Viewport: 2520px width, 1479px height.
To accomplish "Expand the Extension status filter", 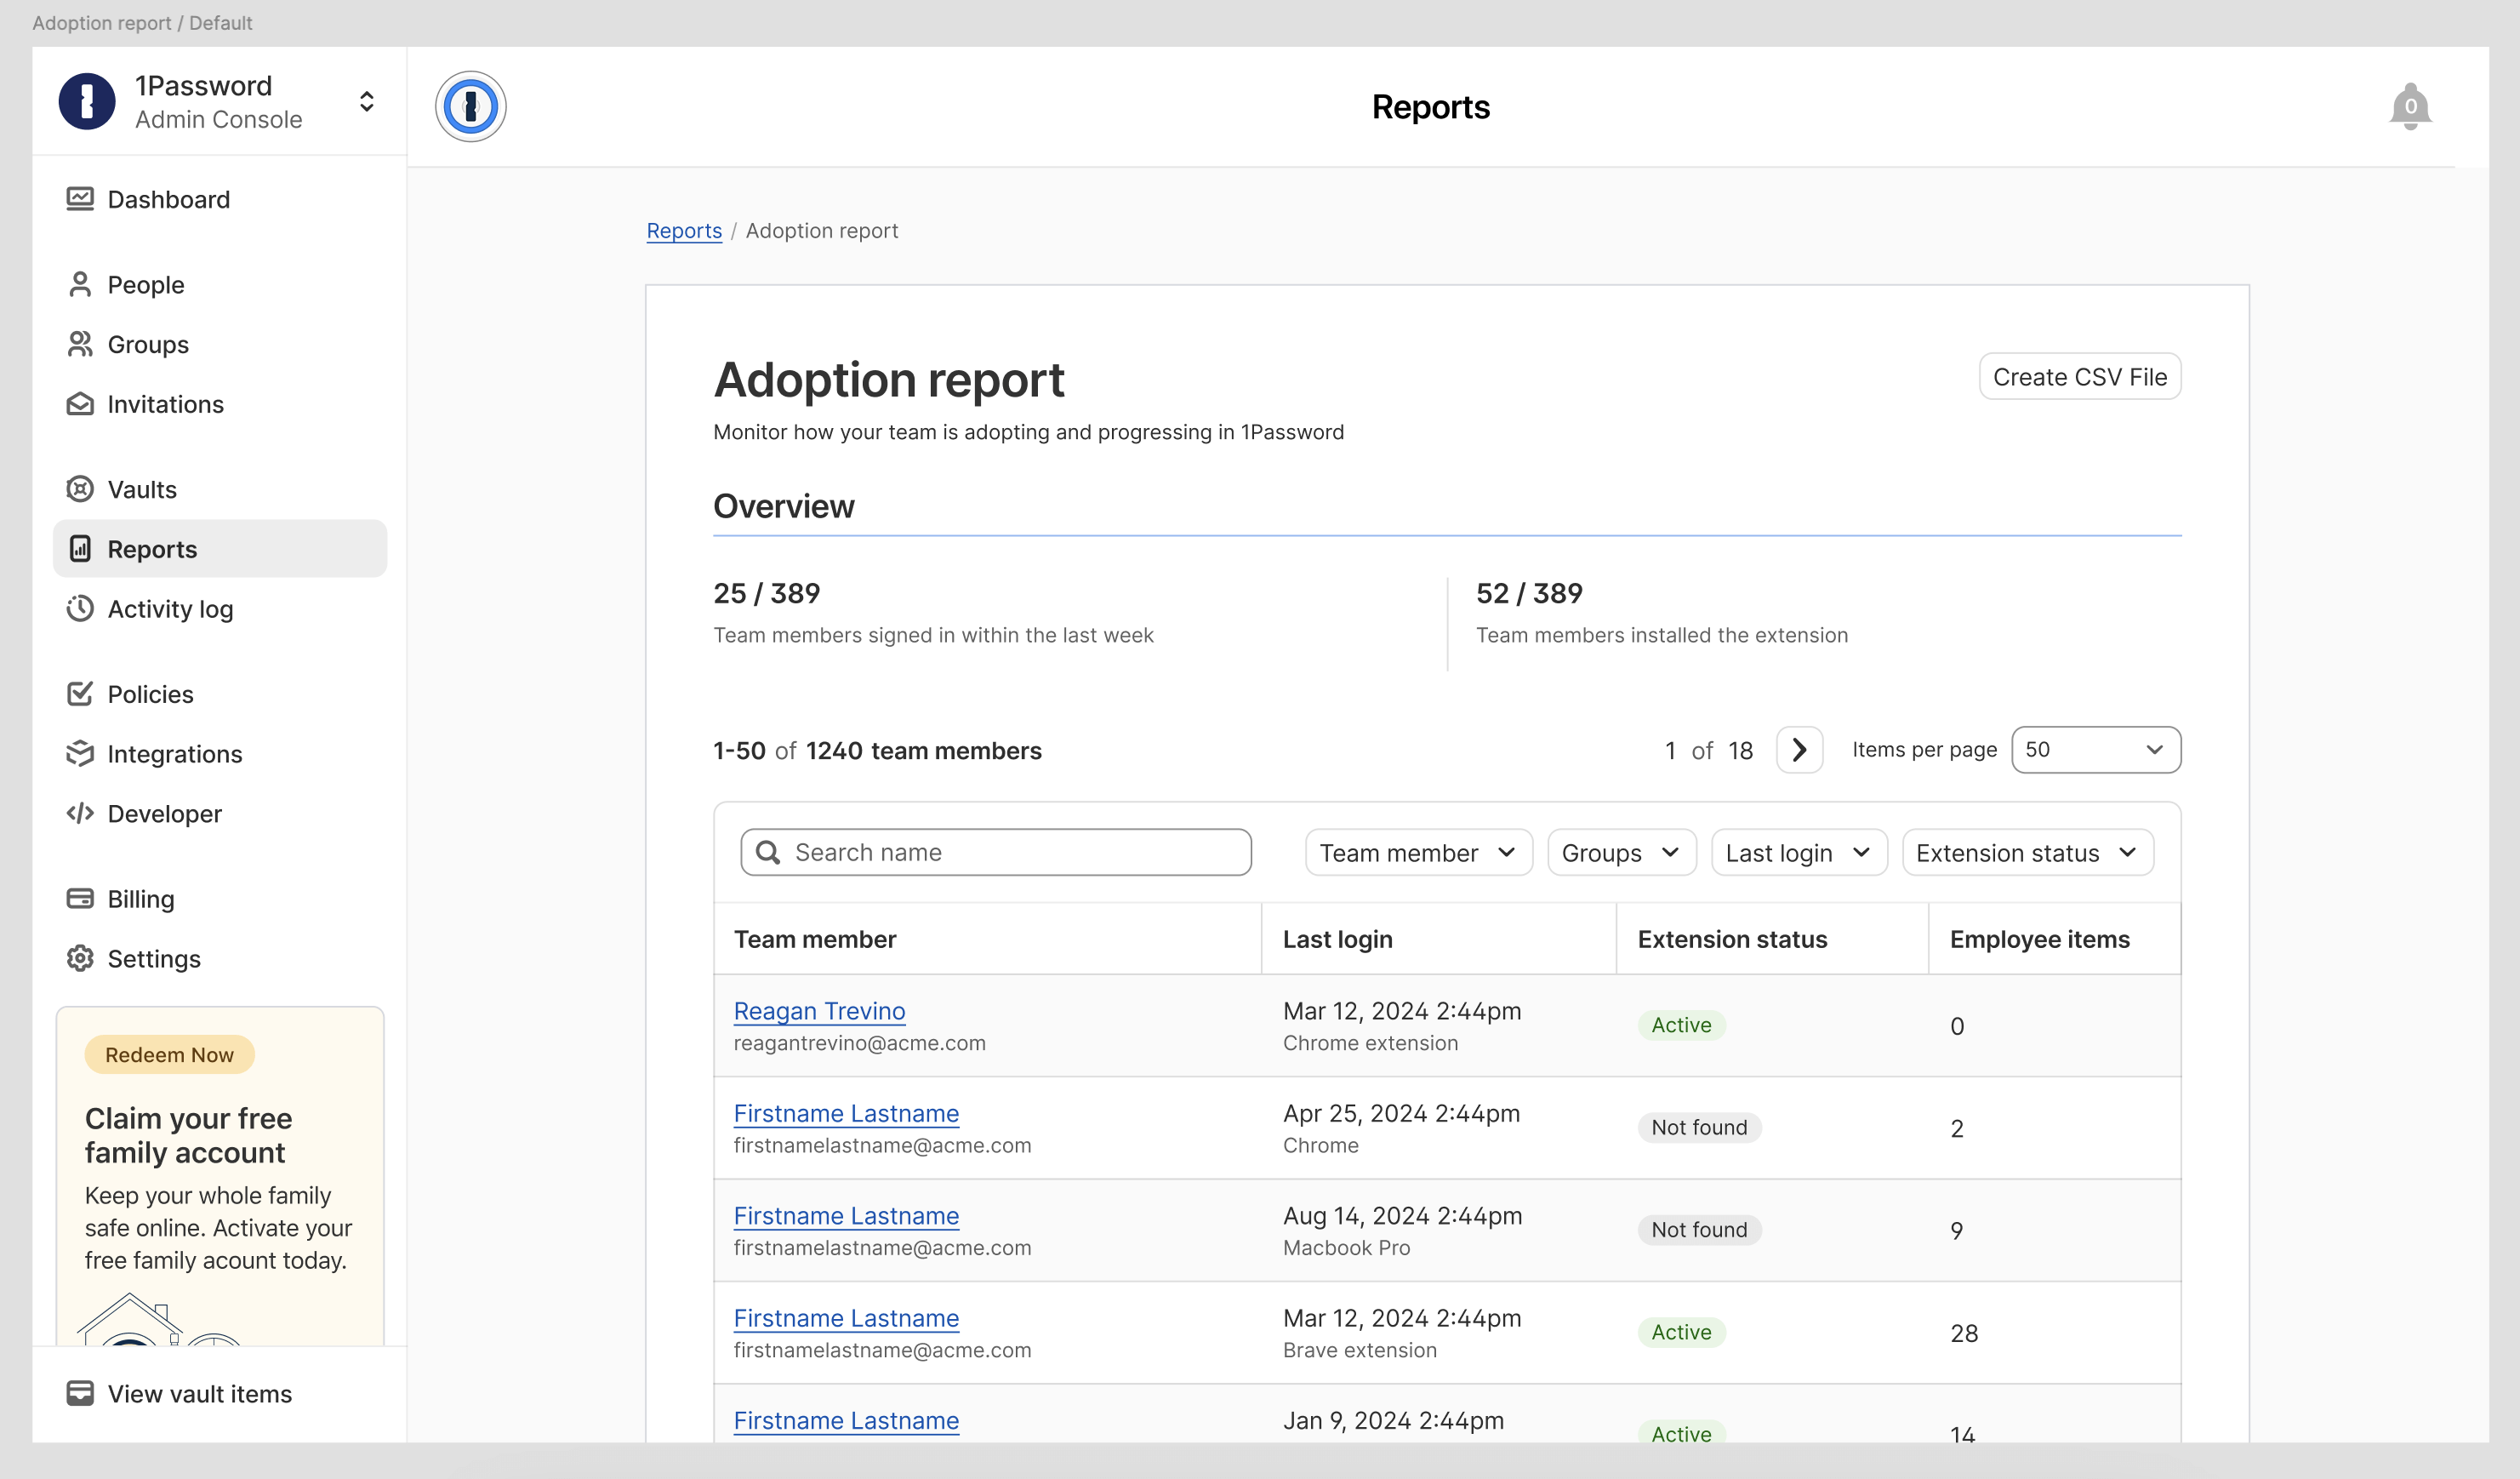I will pyautogui.click(x=2027, y=852).
